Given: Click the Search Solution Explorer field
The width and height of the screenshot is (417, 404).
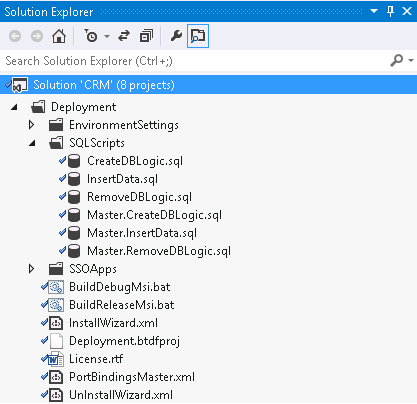Looking at the screenshot, I should tap(195, 61).
